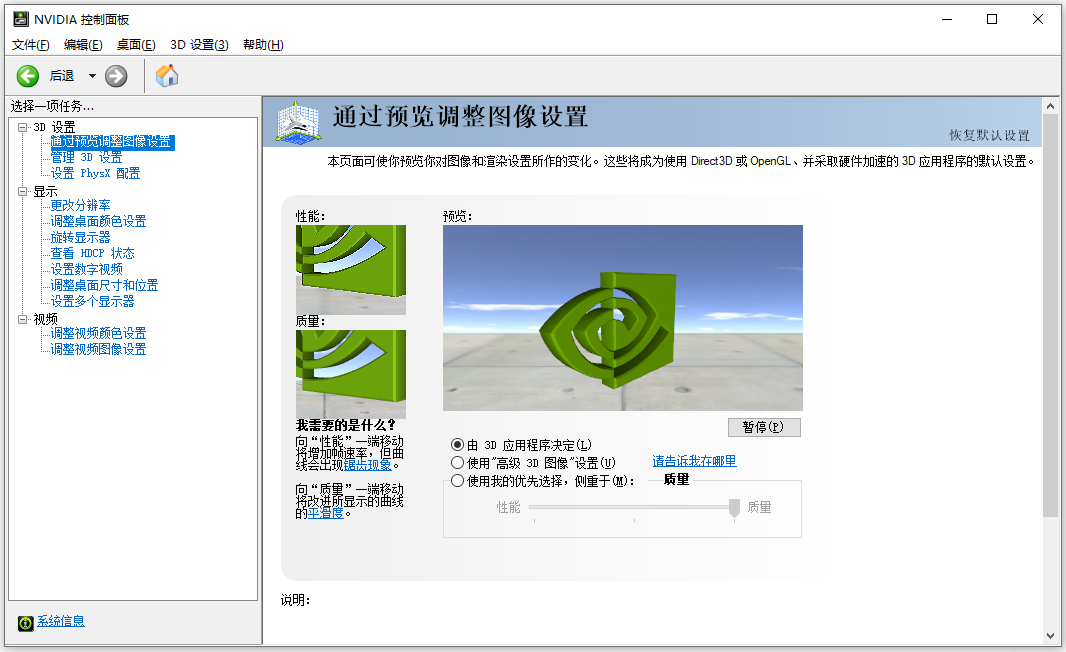
Task: Open the 请告诉我在哪里 link
Action: pos(694,461)
